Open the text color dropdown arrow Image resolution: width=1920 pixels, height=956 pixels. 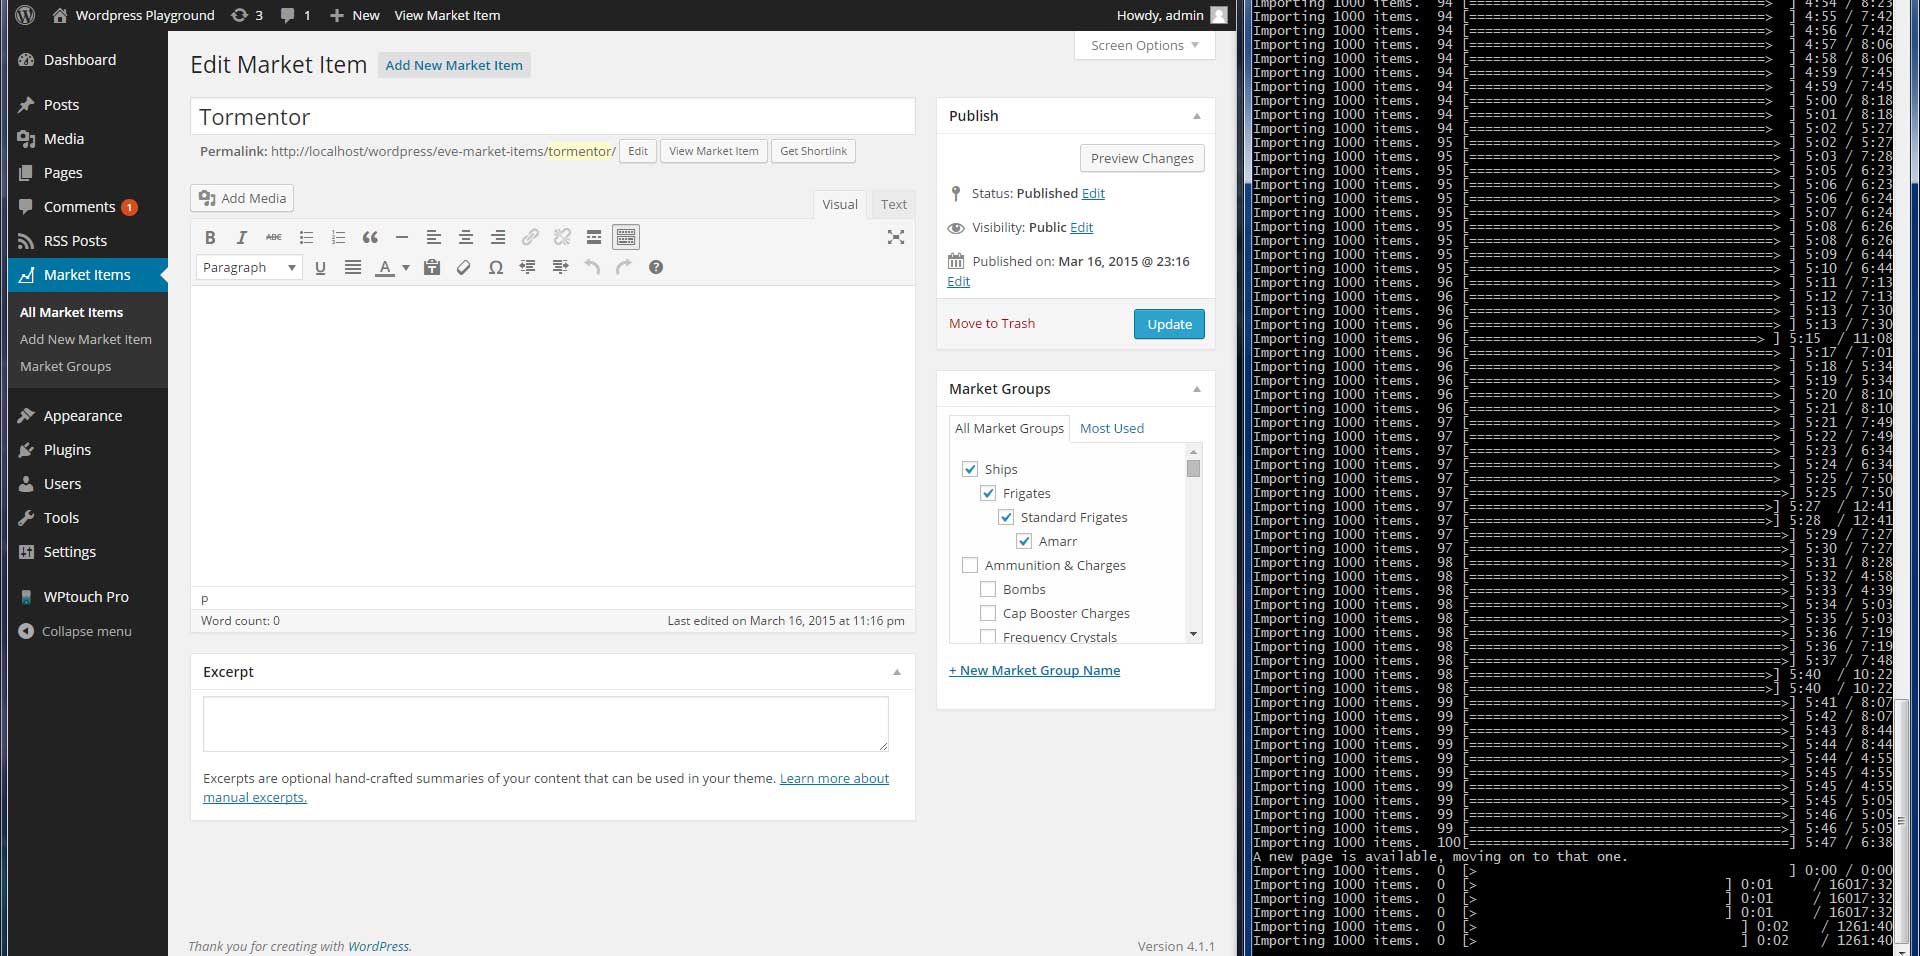[x=406, y=267]
